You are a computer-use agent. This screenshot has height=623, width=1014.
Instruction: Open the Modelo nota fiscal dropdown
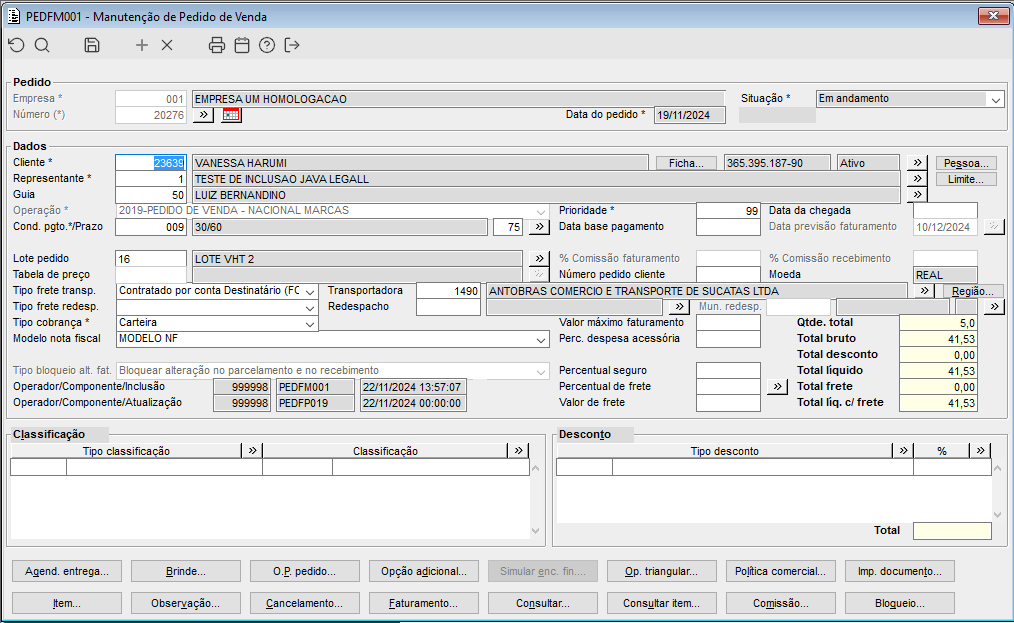click(x=541, y=339)
